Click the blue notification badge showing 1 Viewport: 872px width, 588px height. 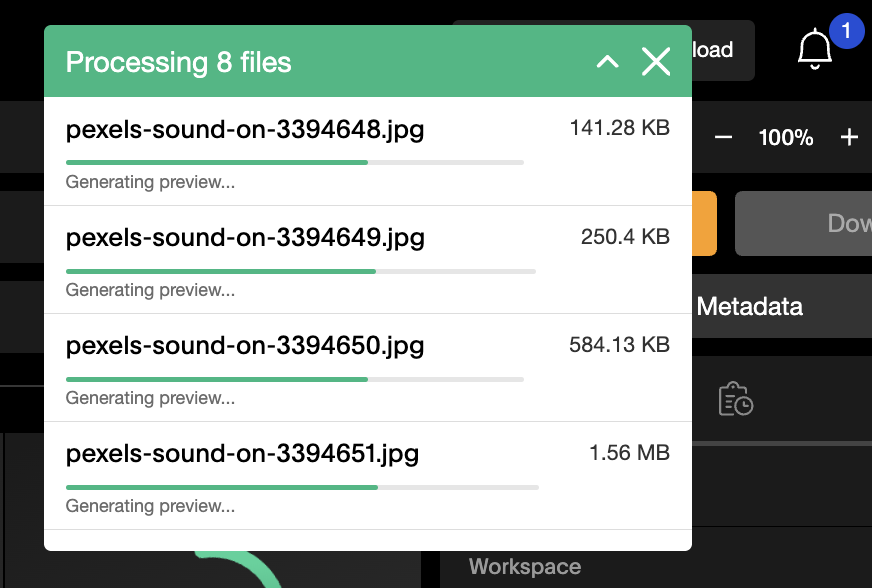tap(846, 31)
